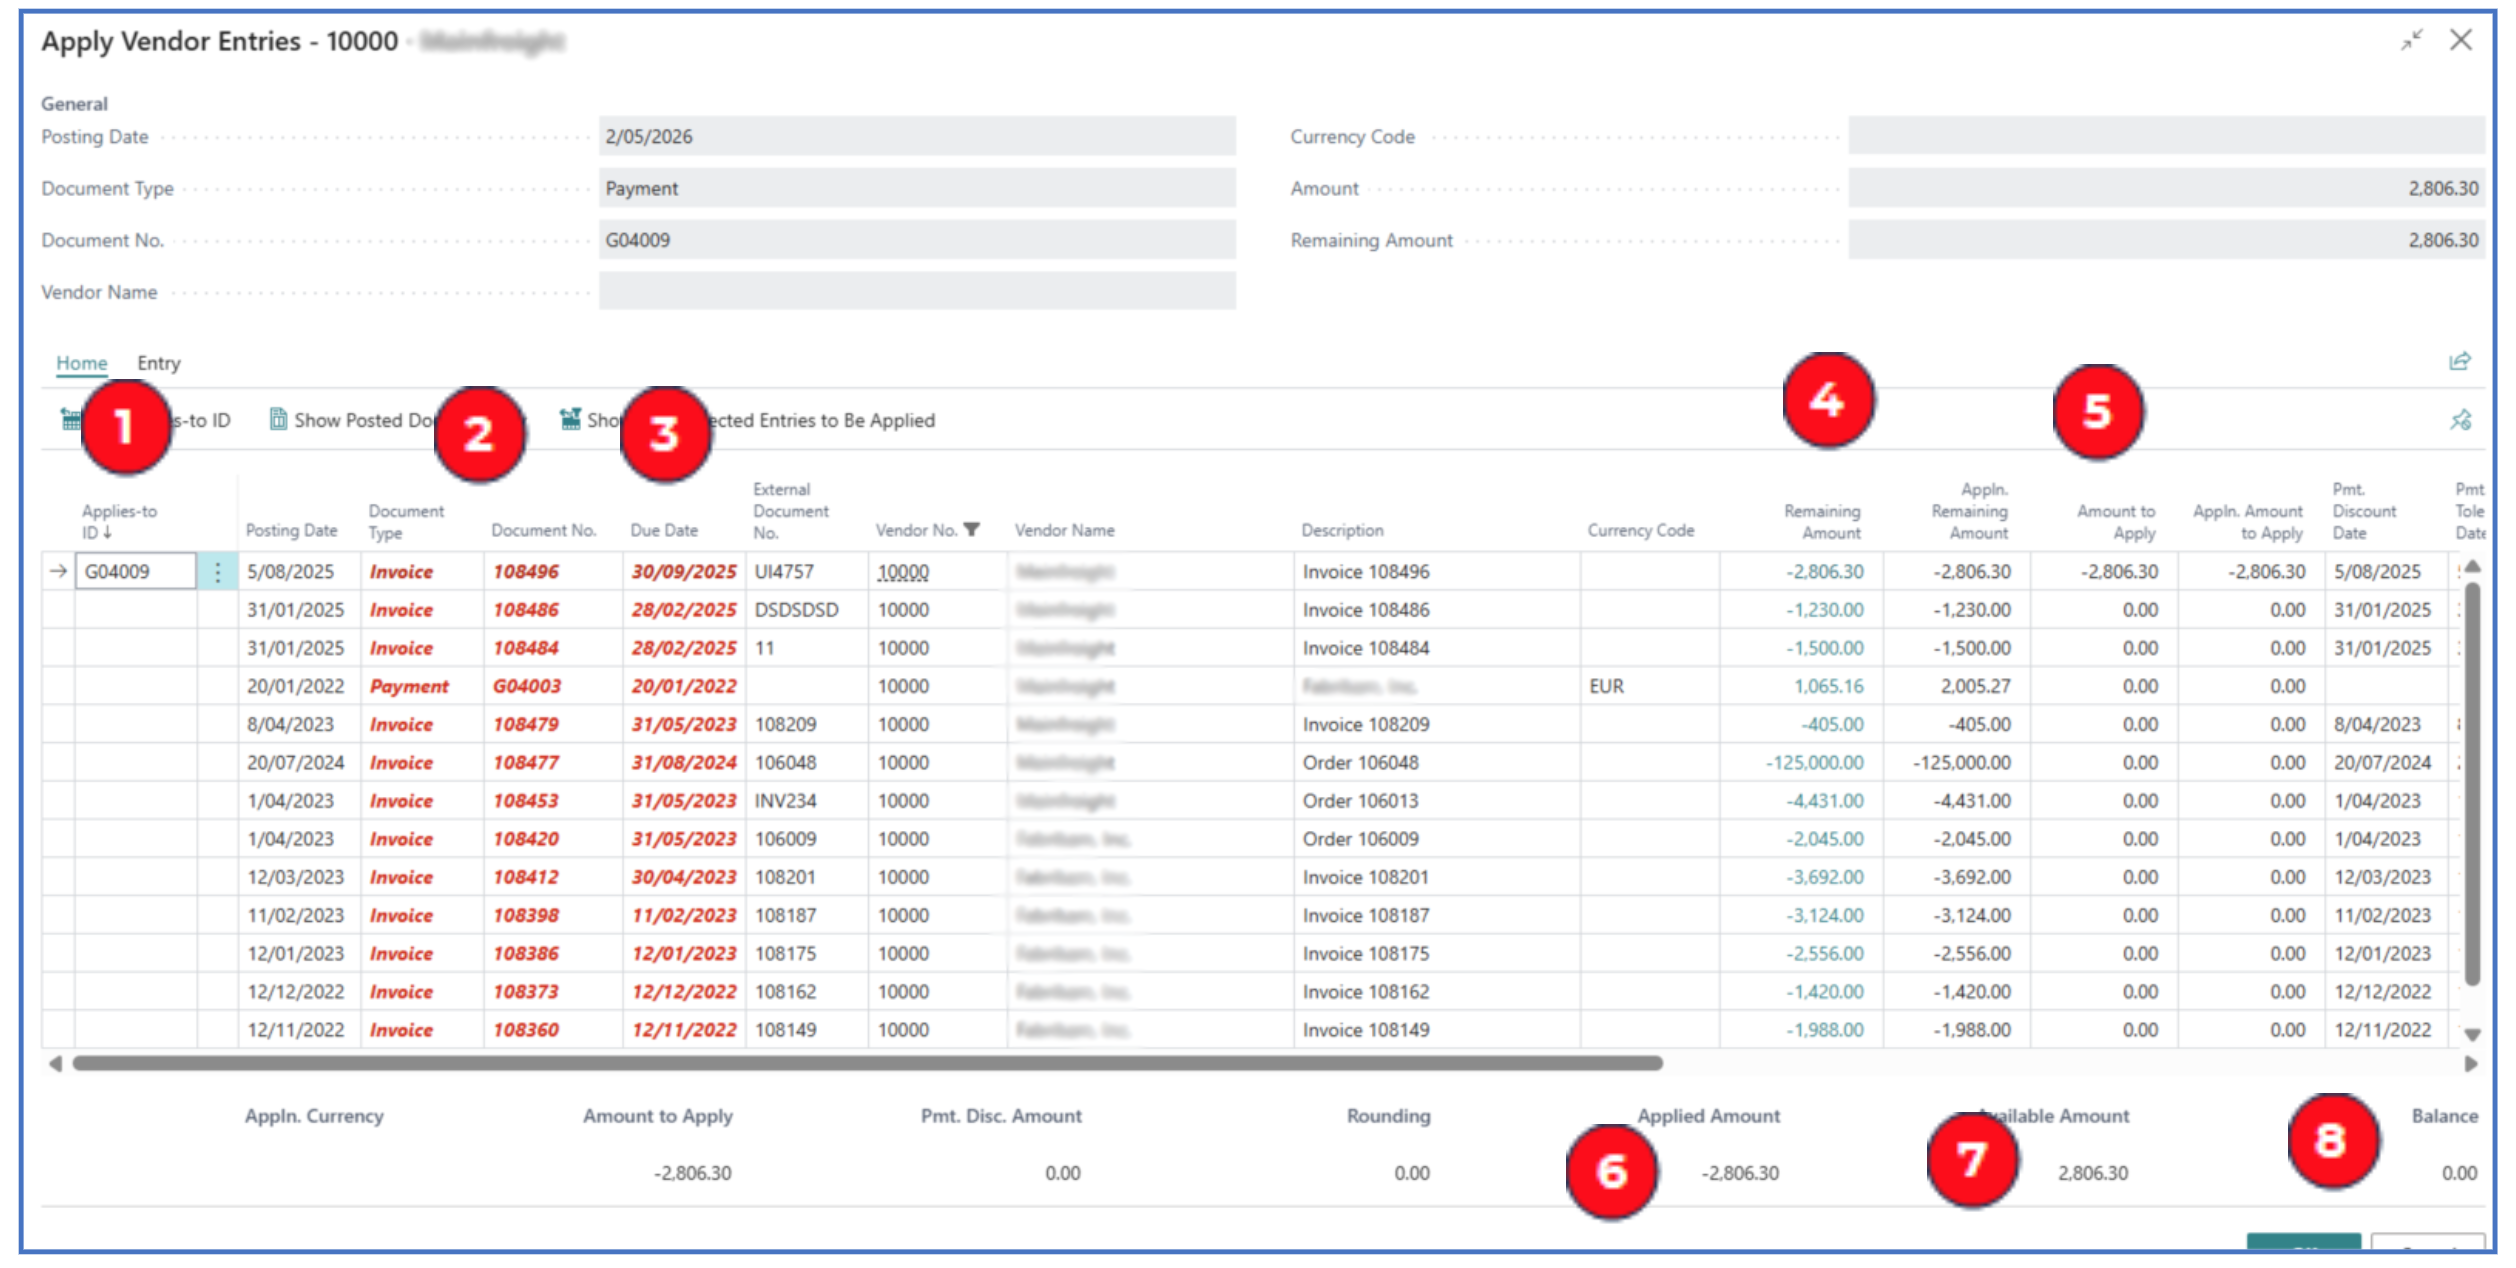Click the pin icon on the action bar
Screen dimensions: 2516x1268
pos(2460,420)
